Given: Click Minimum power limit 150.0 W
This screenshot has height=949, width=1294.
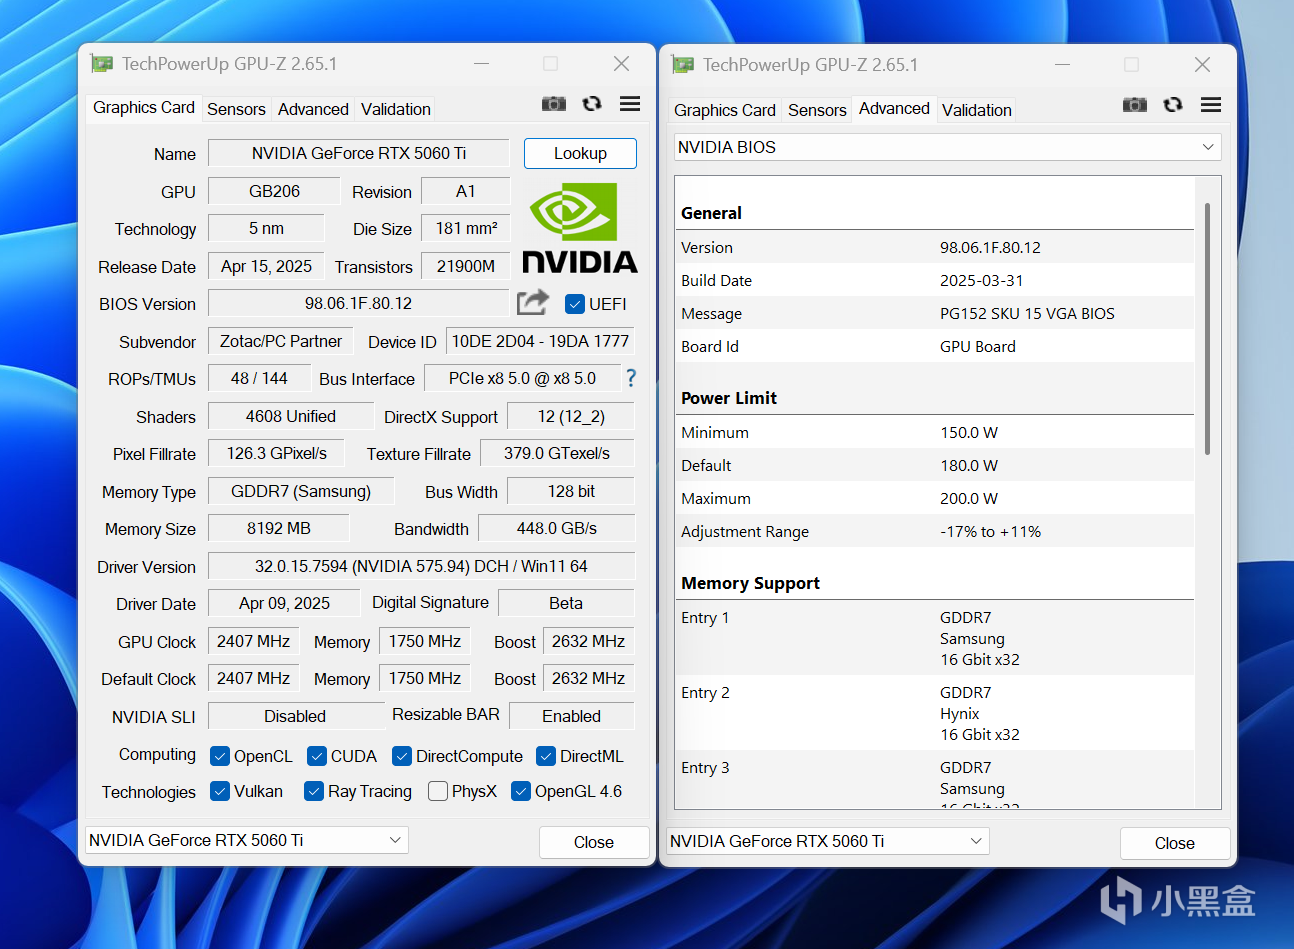Looking at the screenshot, I should [x=969, y=432].
